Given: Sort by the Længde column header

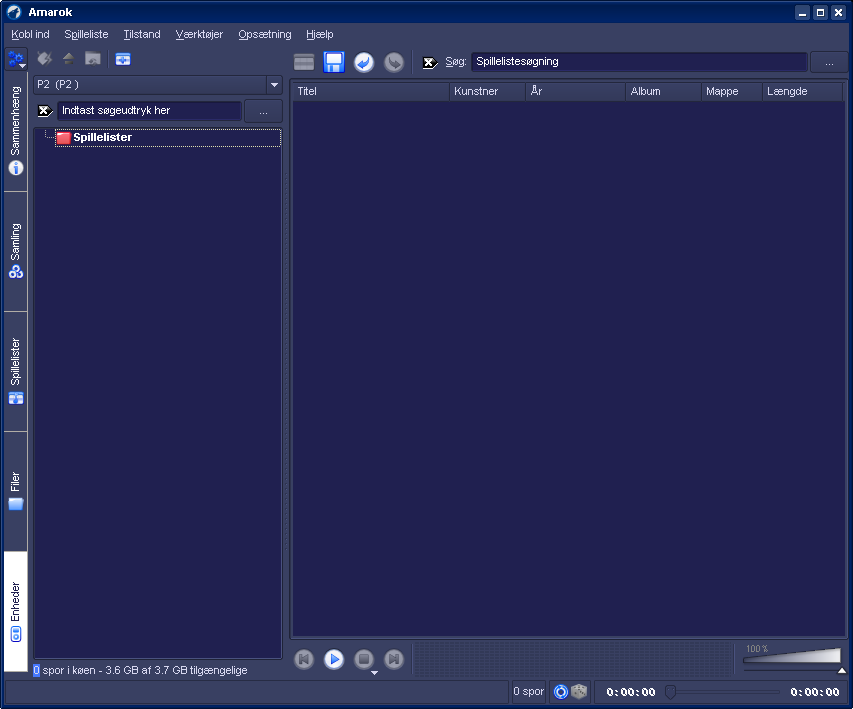Looking at the screenshot, I should tap(803, 91).
